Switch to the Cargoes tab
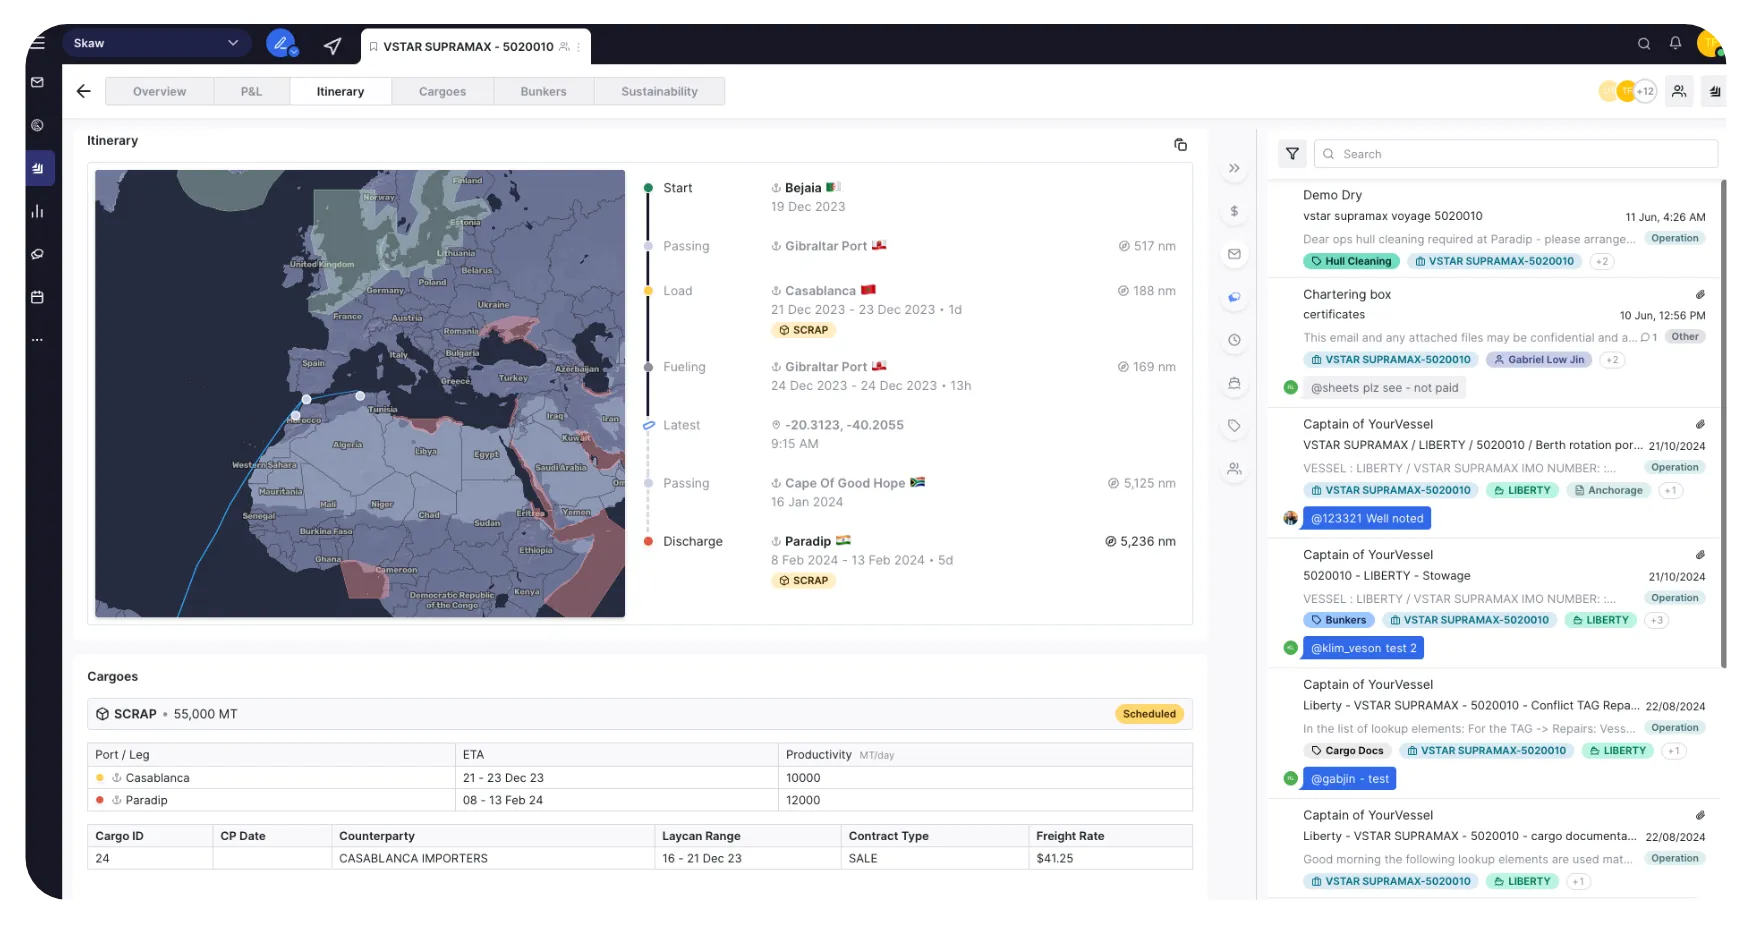 point(442,91)
